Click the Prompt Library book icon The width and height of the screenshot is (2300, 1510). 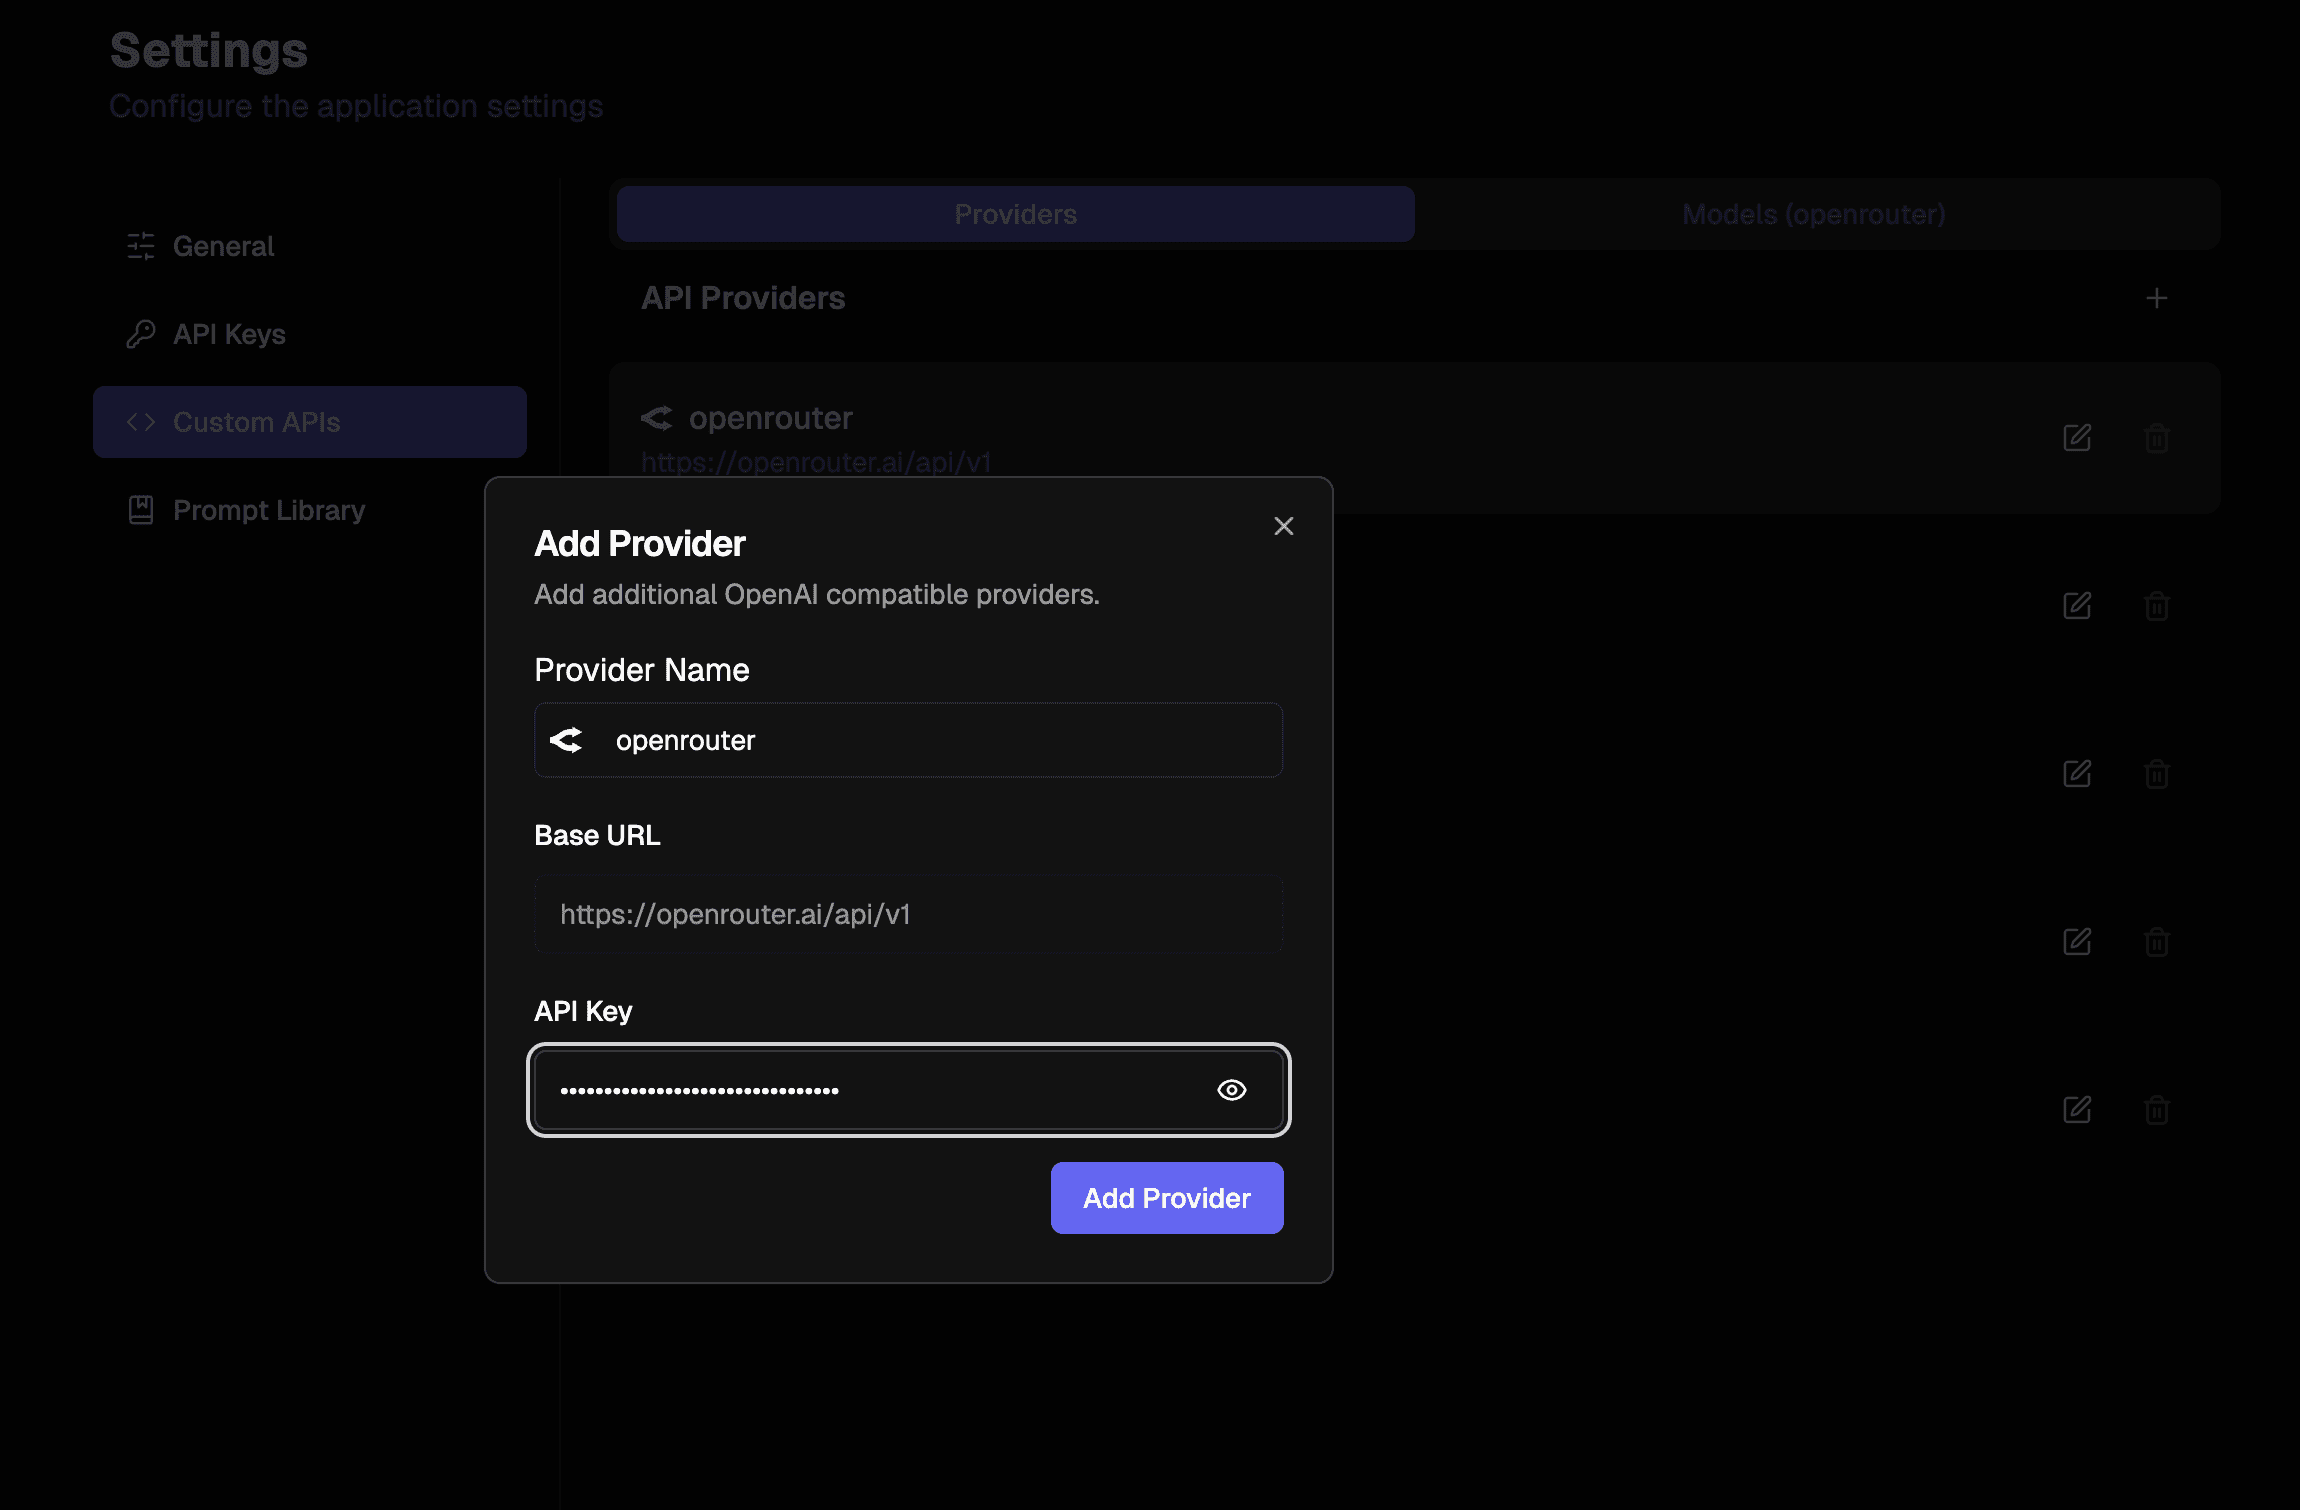click(141, 510)
